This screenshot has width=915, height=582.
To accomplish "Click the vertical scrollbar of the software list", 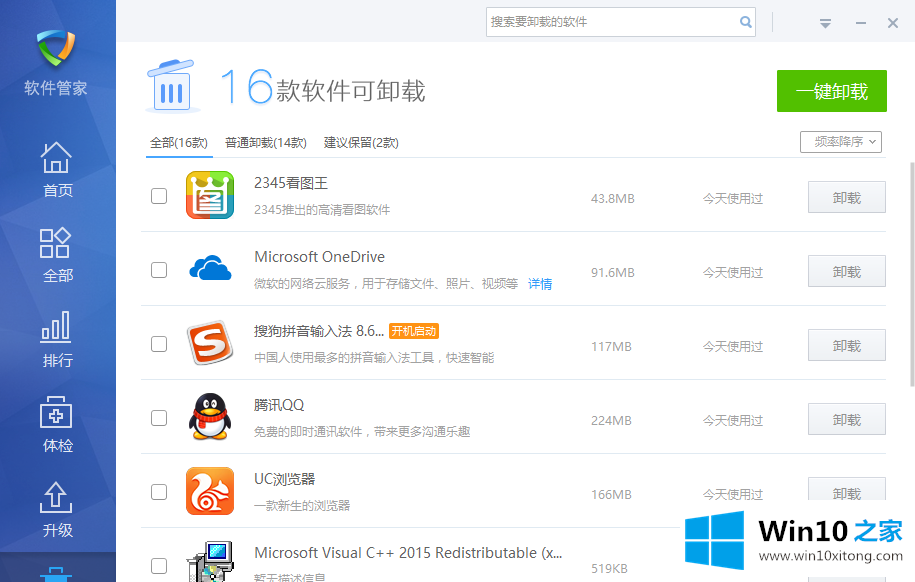I will click(x=912, y=274).
